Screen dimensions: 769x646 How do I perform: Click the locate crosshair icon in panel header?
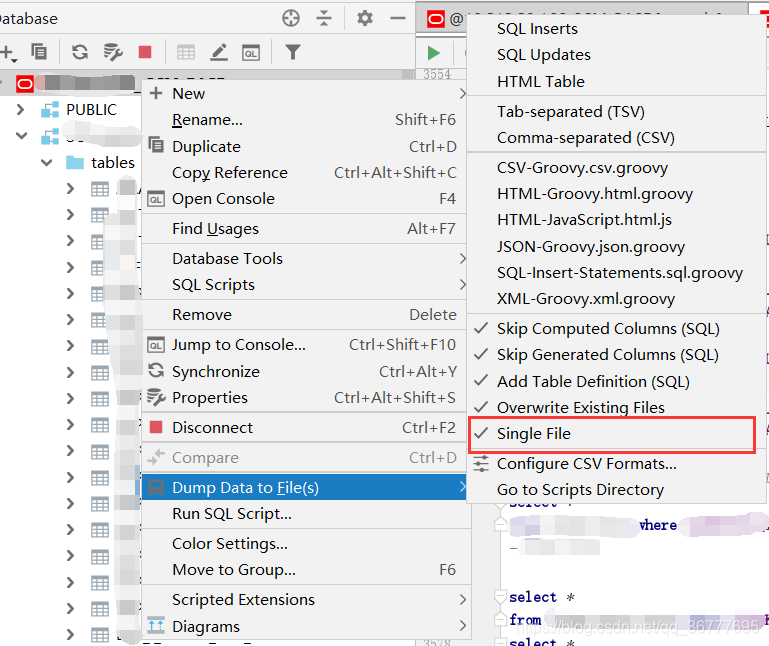pos(291,18)
